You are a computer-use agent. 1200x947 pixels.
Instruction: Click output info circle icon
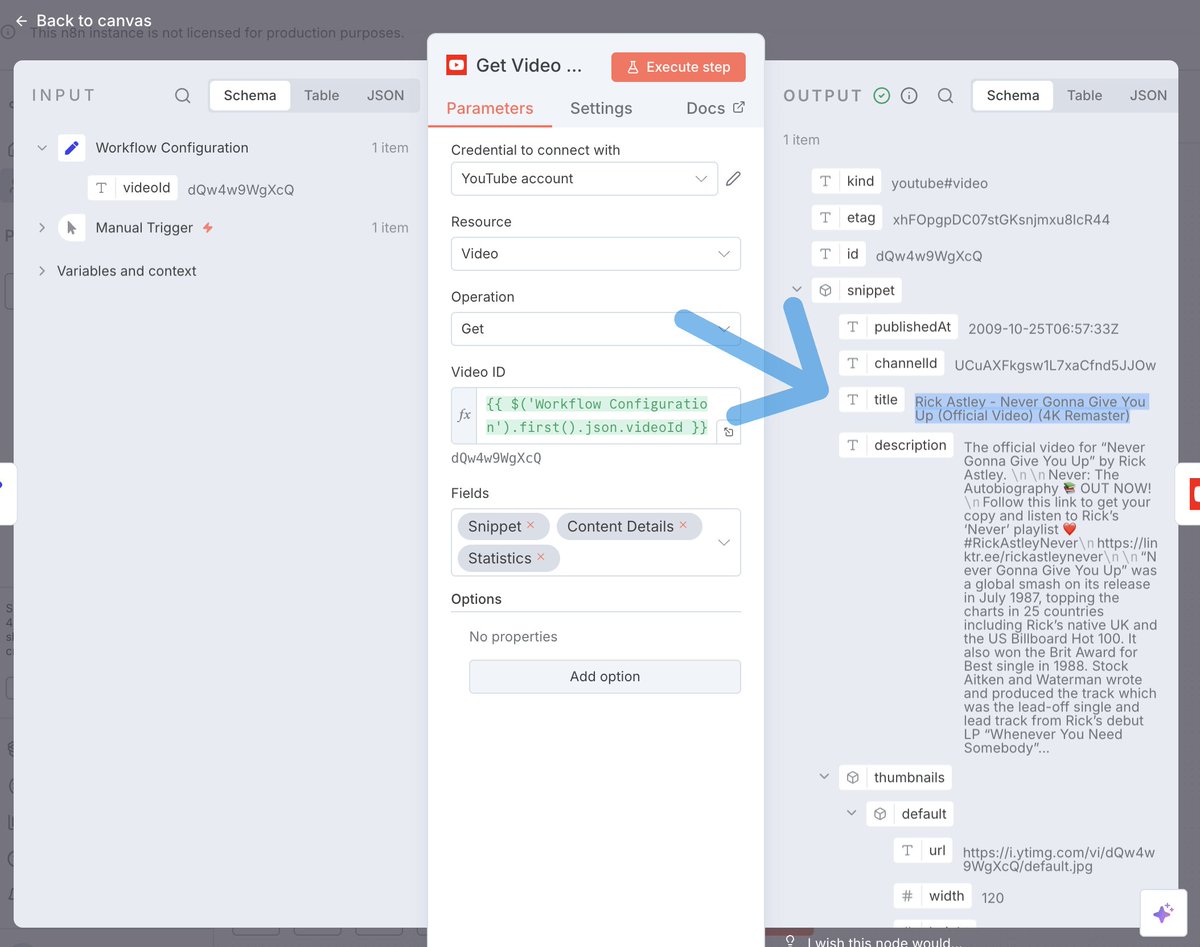(x=909, y=96)
